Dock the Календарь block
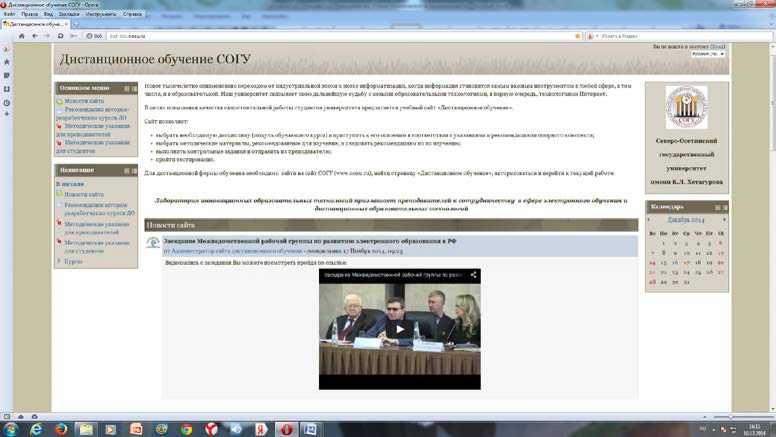This screenshot has width=776, height=437. click(x=725, y=207)
